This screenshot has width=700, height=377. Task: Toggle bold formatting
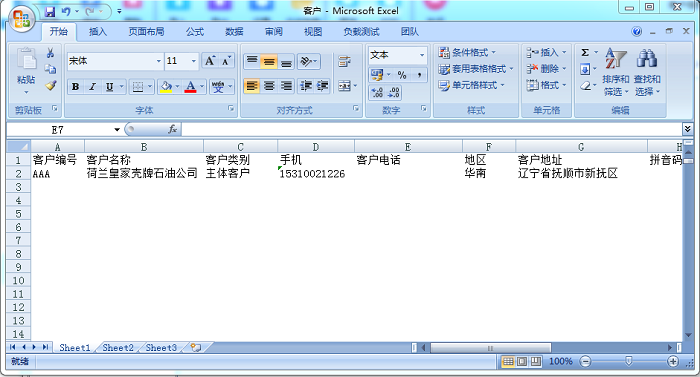point(75,87)
